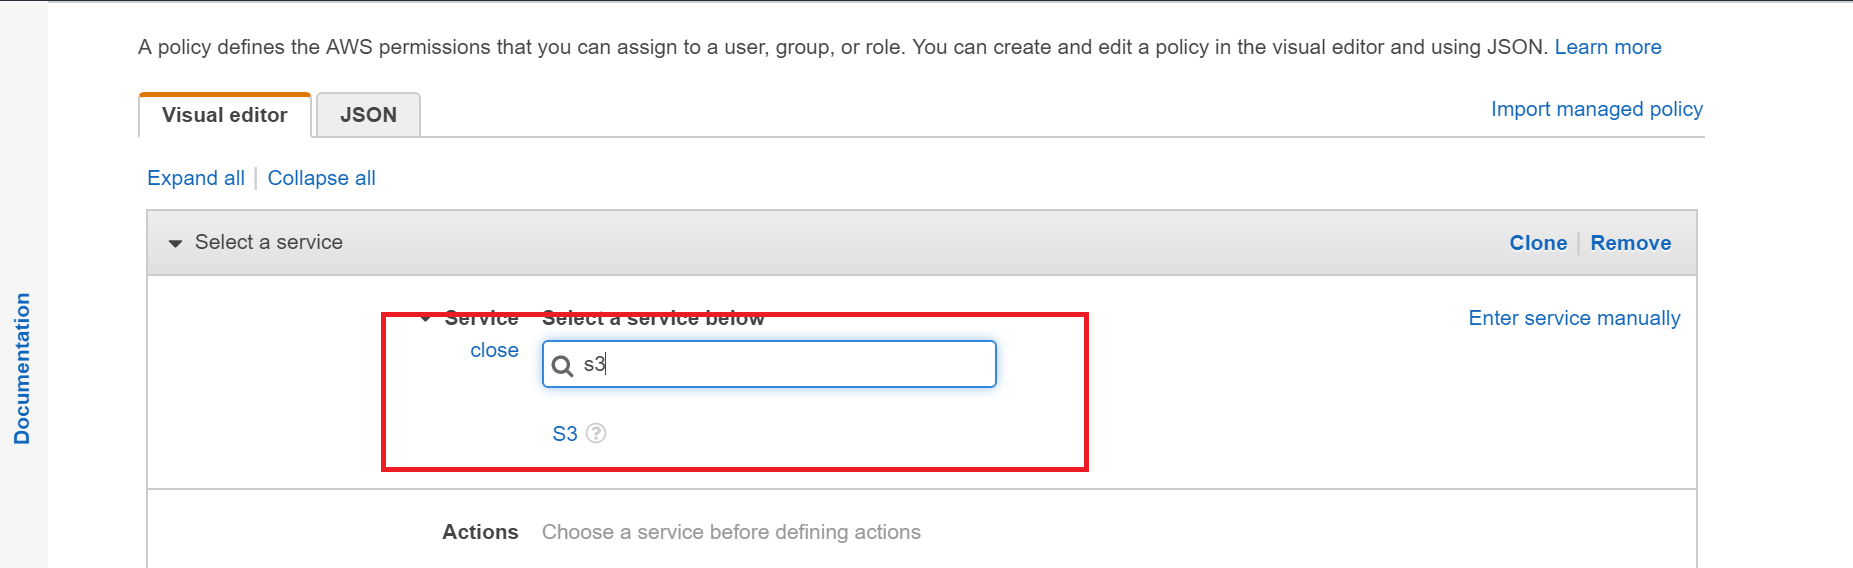Click close under the Service label
Screen dimensions: 1853x568
[494, 350]
